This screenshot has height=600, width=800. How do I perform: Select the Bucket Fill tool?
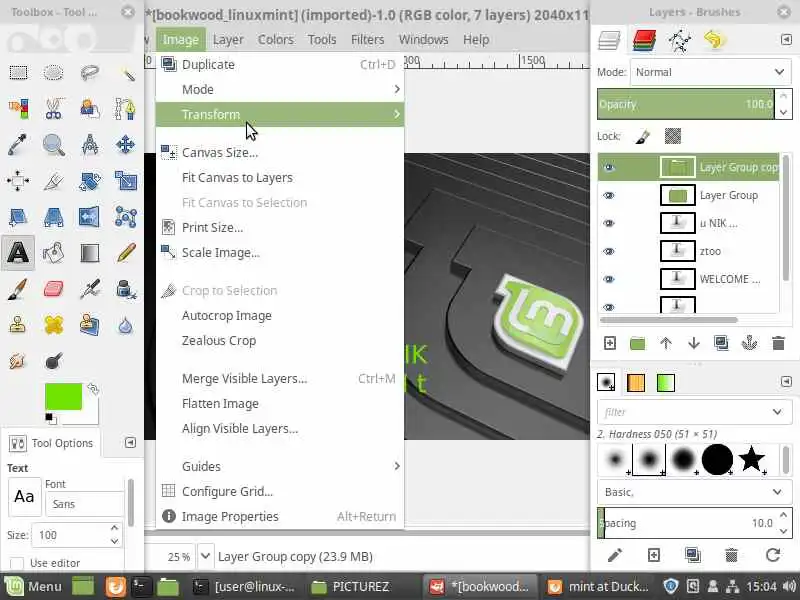click(x=54, y=253)
